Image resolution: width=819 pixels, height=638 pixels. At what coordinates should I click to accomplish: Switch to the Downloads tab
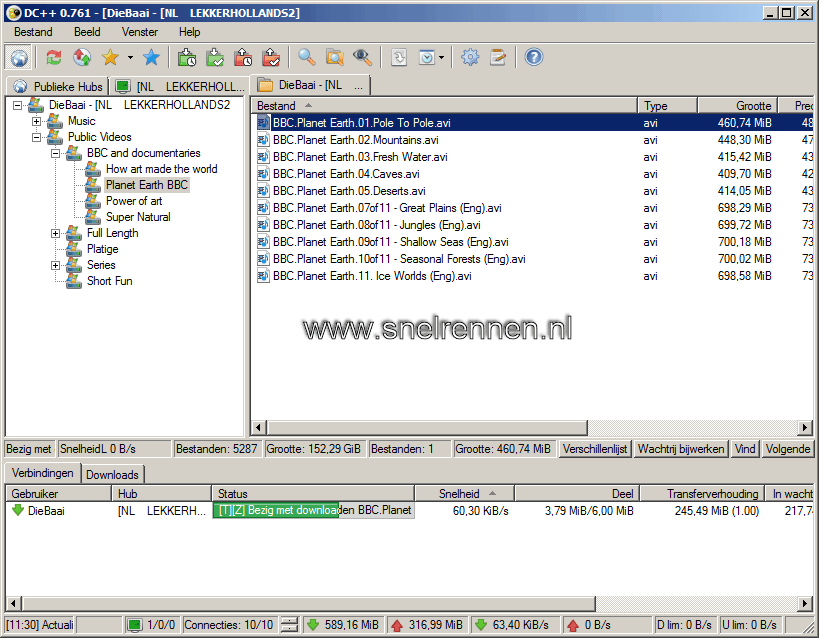(x=112, y=474)
